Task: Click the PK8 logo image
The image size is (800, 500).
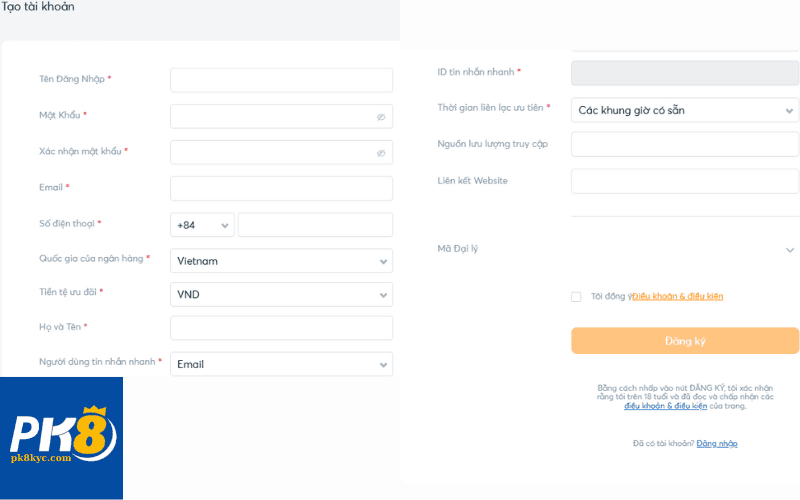Action: [62, 438]
